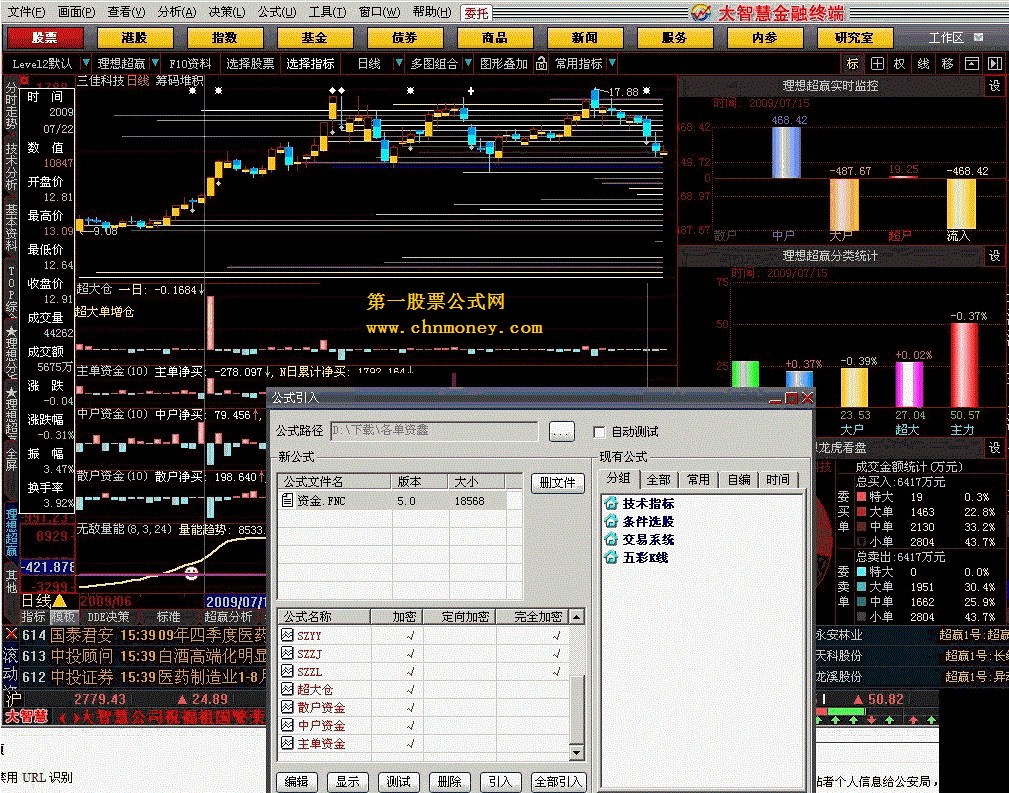Click the 设 settings icon of 龙虎看盘
The image size is (1009, 793).
pyautogui.click(x=994, y=447)
